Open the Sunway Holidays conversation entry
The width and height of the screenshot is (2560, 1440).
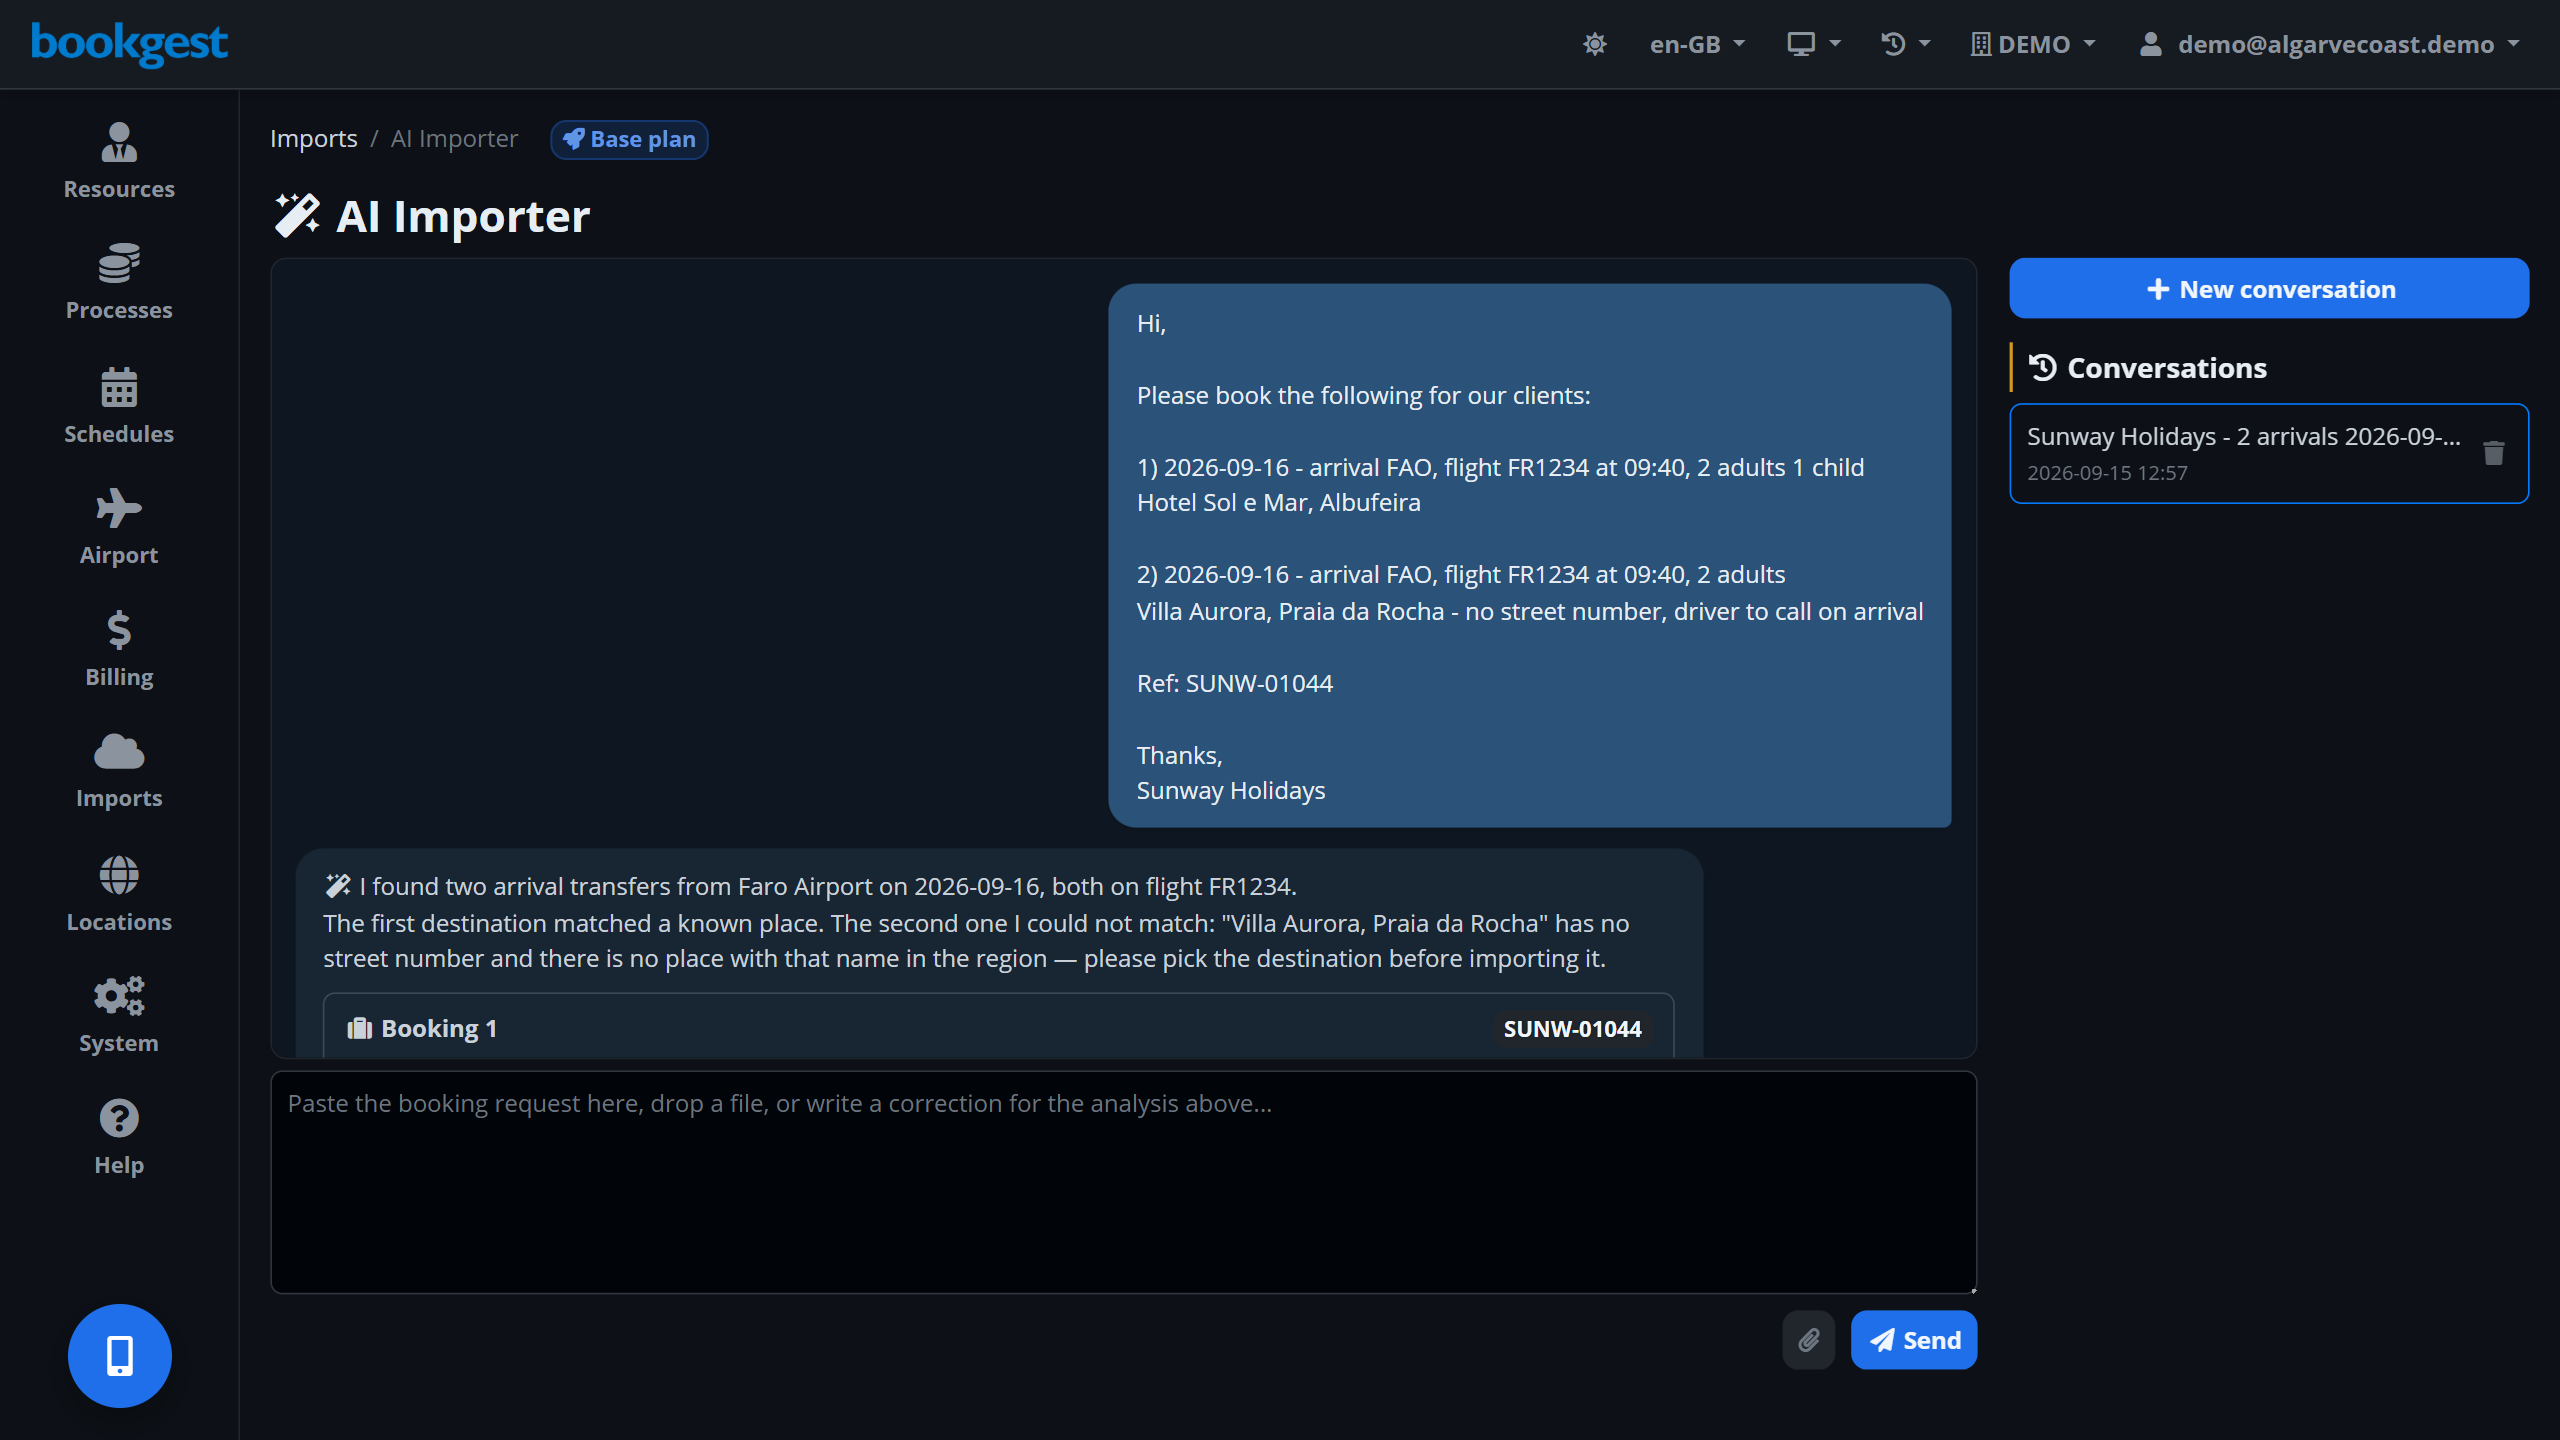click(x=2269, y=453)
